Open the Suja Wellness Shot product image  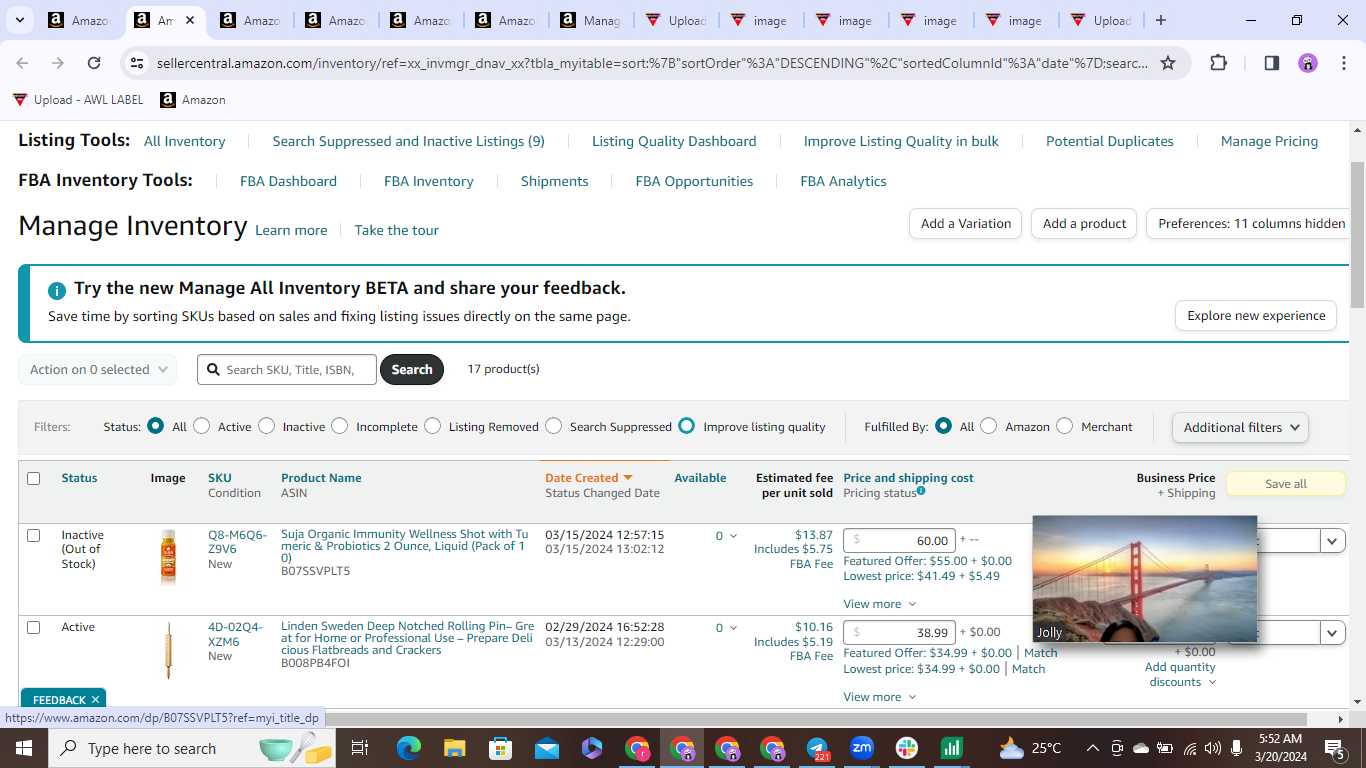click(x=168, y=557)
